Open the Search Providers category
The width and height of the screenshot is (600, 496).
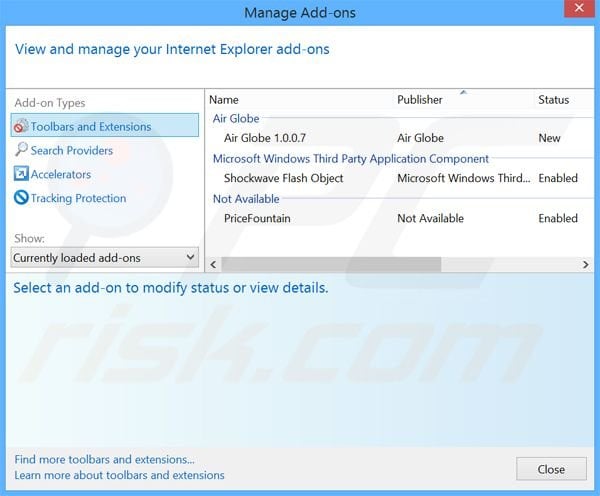click(x=72, y=150)
